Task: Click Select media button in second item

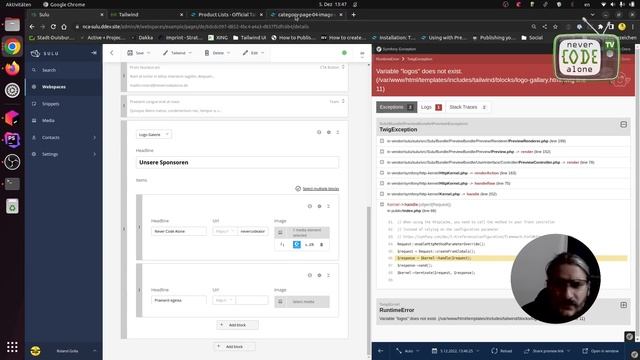Action: click(302, 302)
